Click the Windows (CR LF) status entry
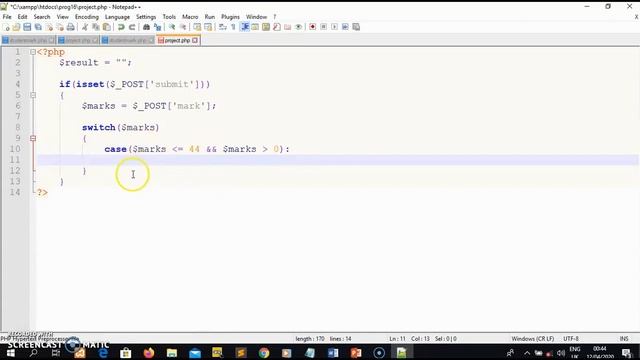Viewport: 640px width, 360px height. (533, 339)
